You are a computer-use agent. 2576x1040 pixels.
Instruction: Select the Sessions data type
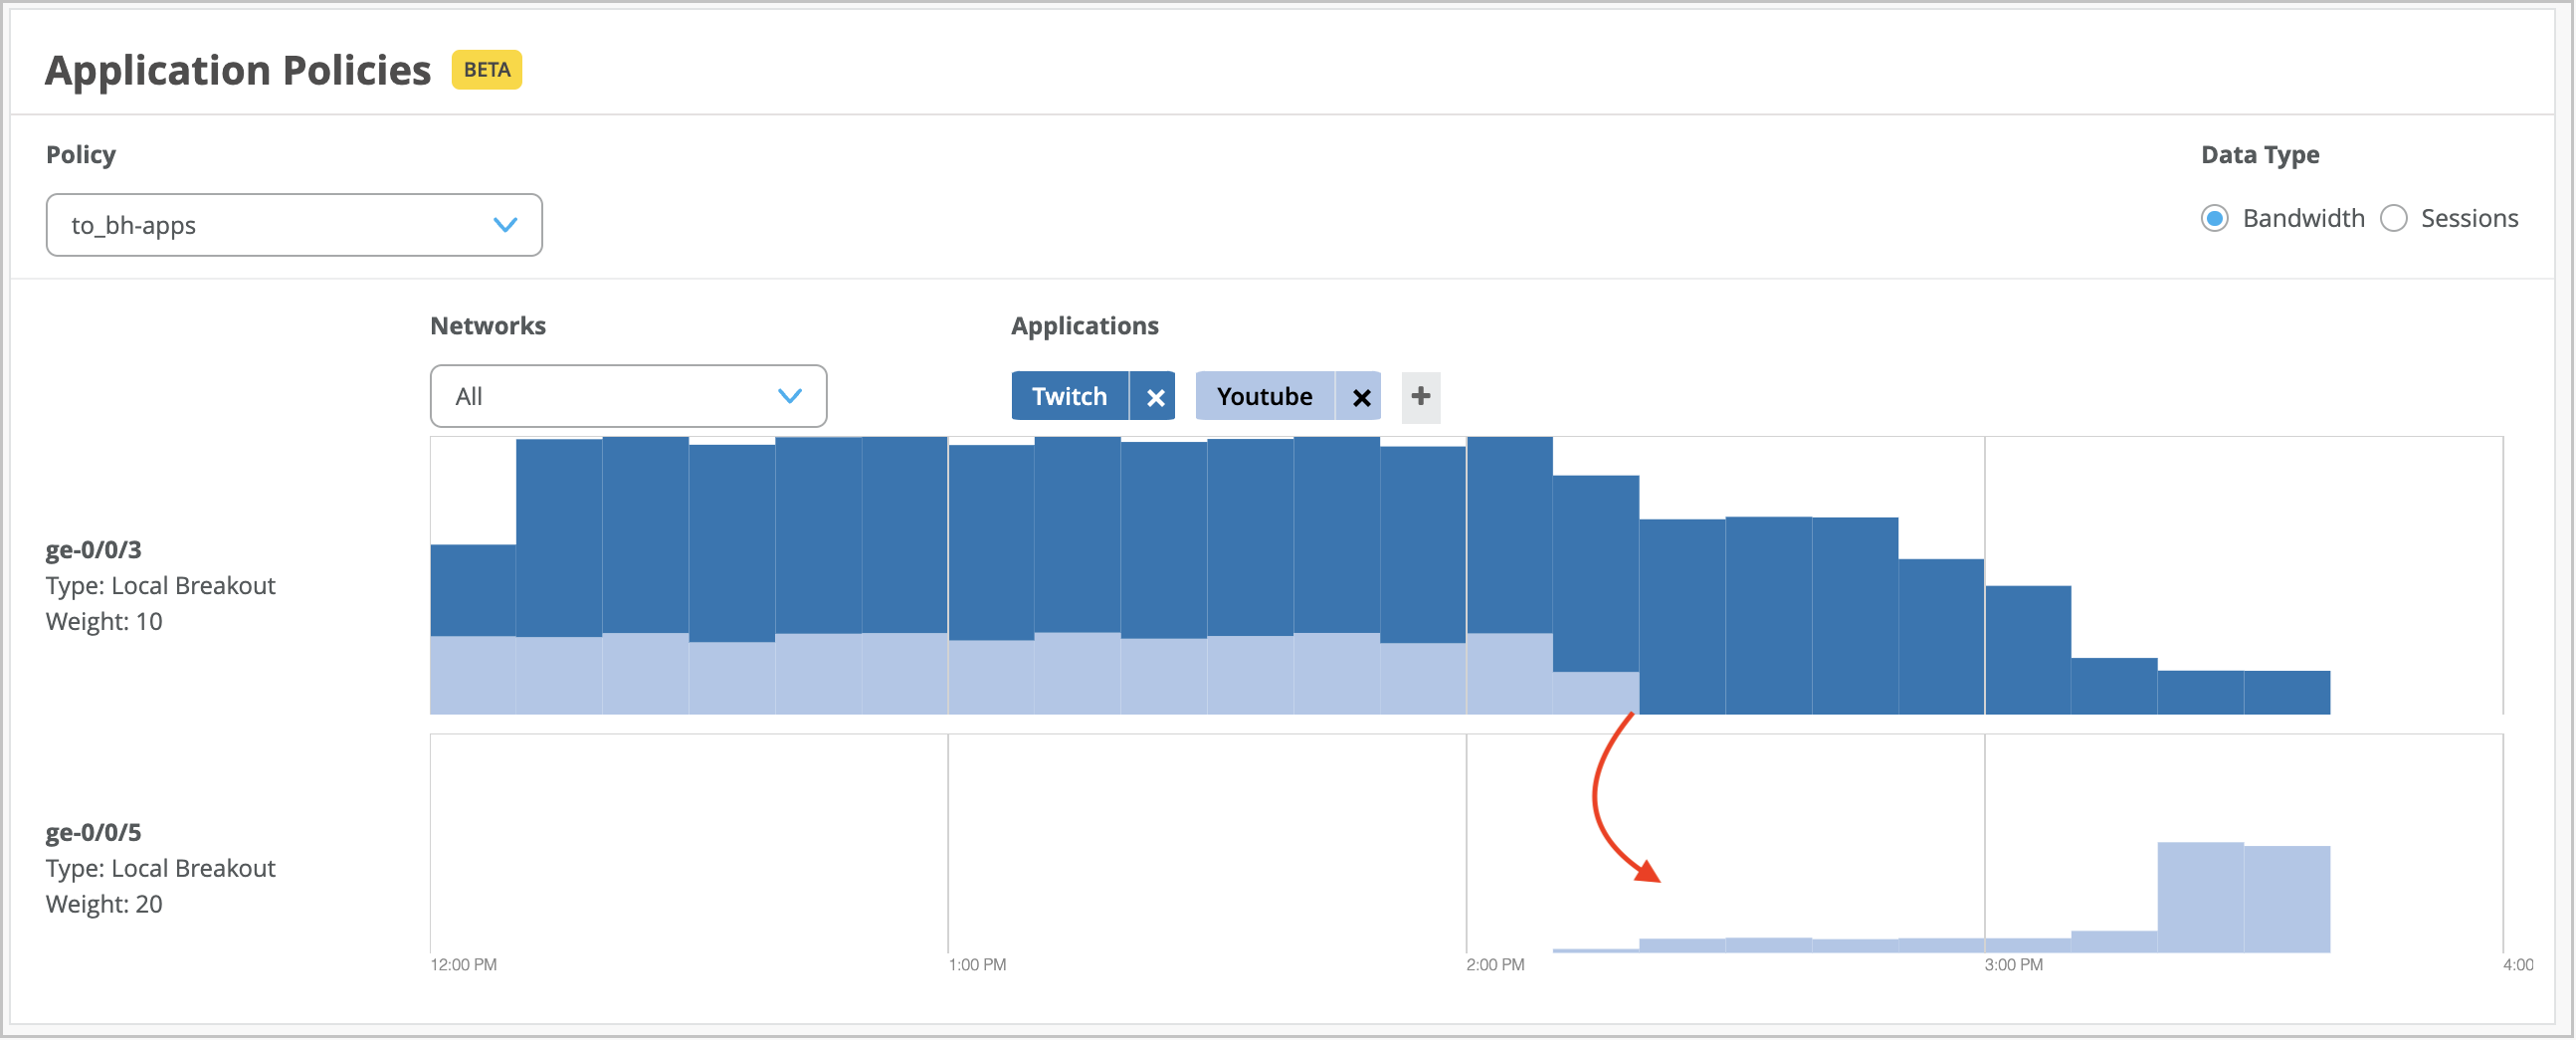click(2393, 218)
